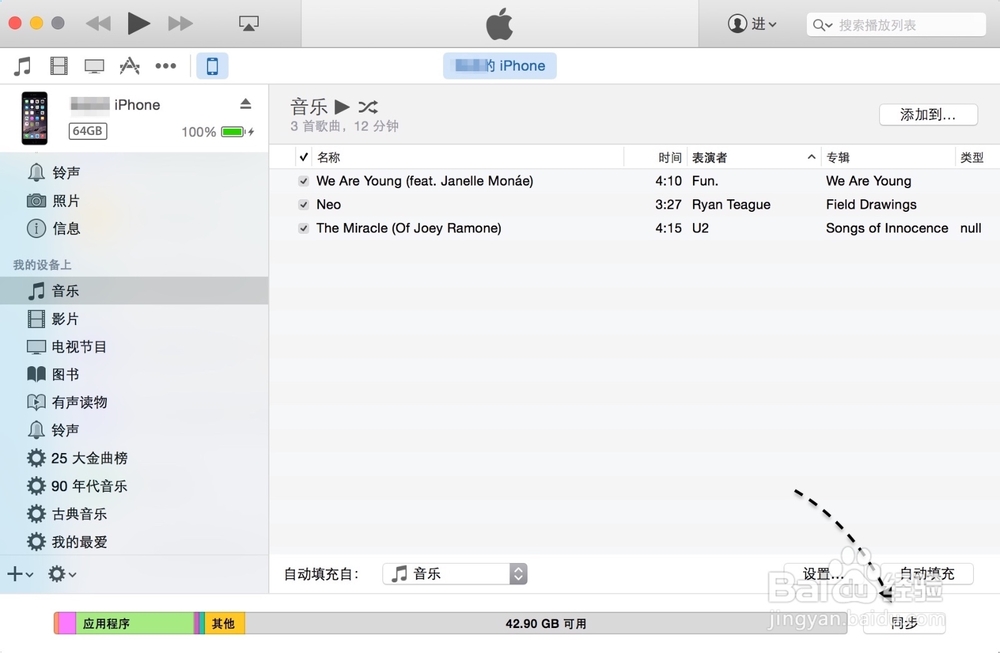Select the iPhone tab in center
1000x653 pixels.
500,66
